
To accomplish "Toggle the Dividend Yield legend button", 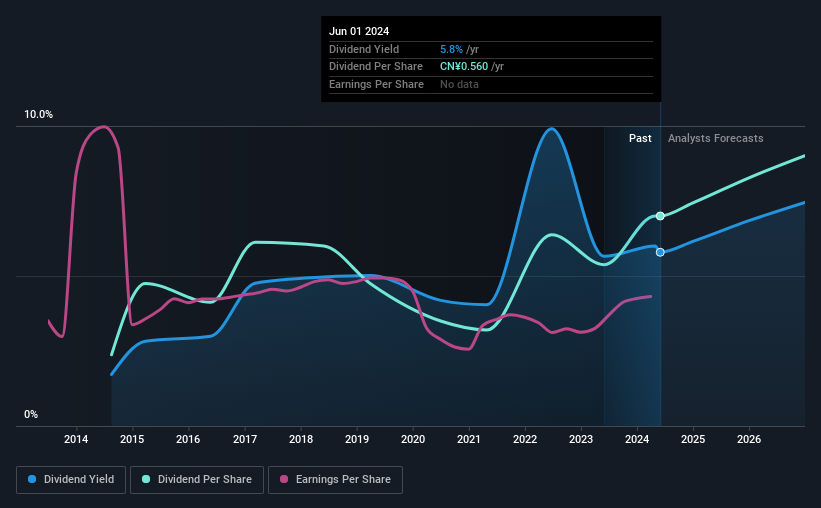I will pos(71,480).
